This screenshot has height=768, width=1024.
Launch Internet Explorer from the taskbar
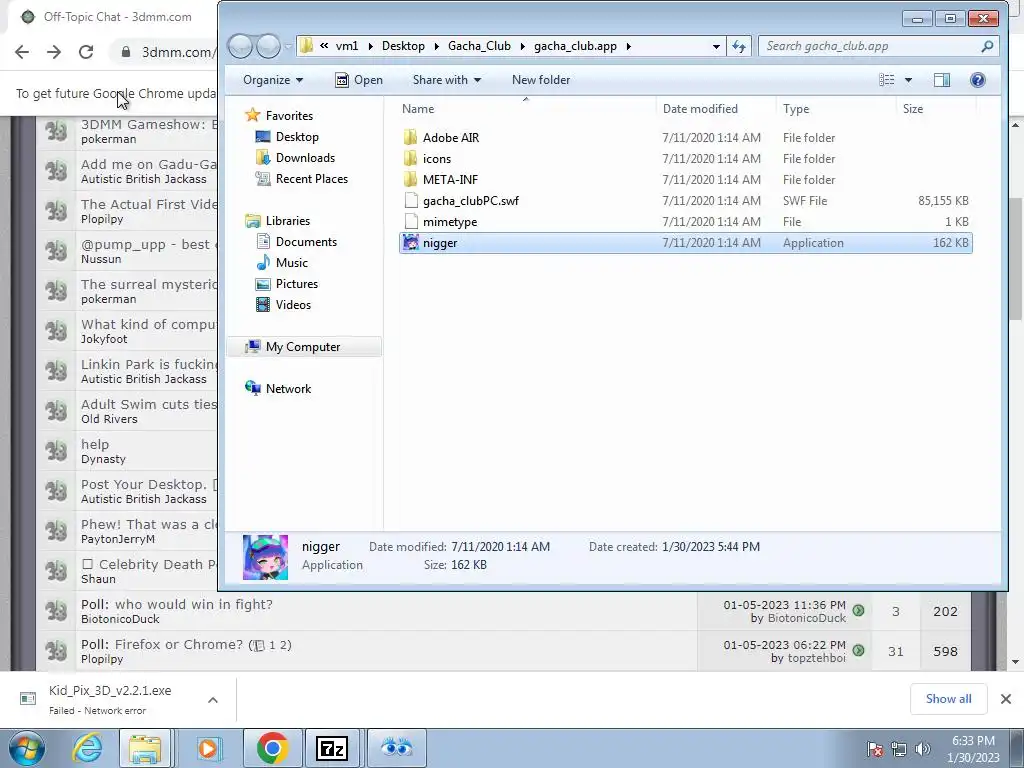tap(88, 748)
